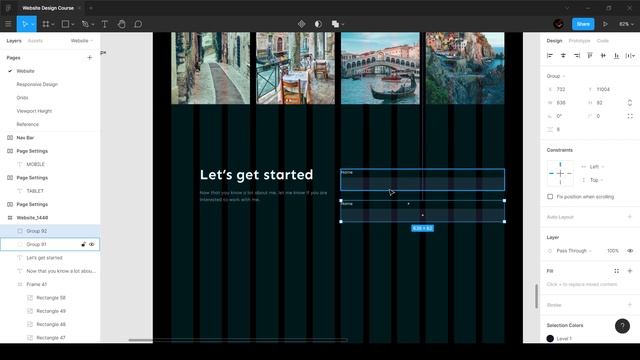
Task: Click the blue Share button
Action: pyautogui.click(x=583, y=24)
